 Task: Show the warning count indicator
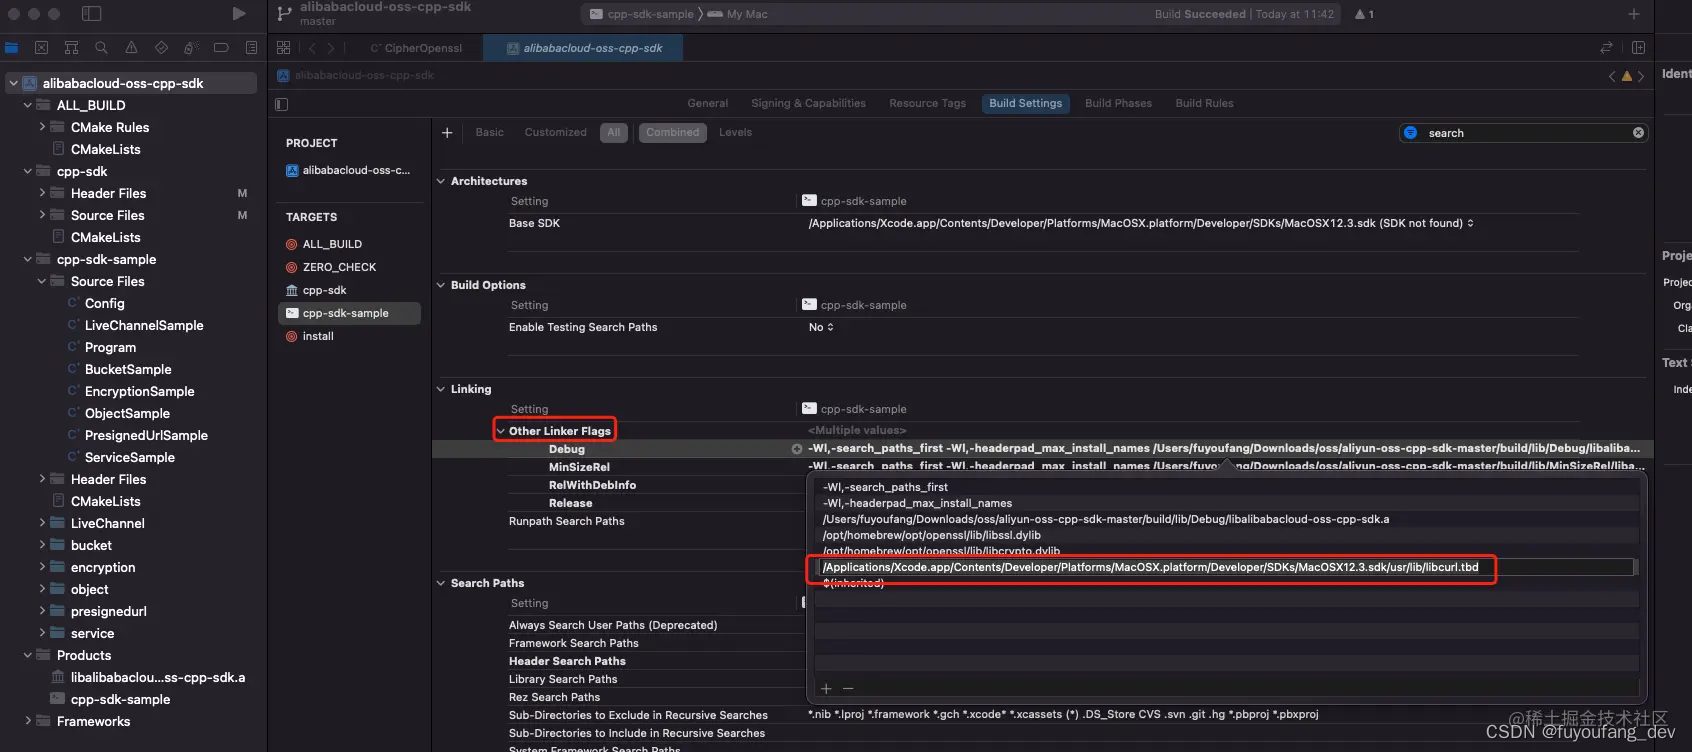pyautogui.click(x=1364, y=14)
